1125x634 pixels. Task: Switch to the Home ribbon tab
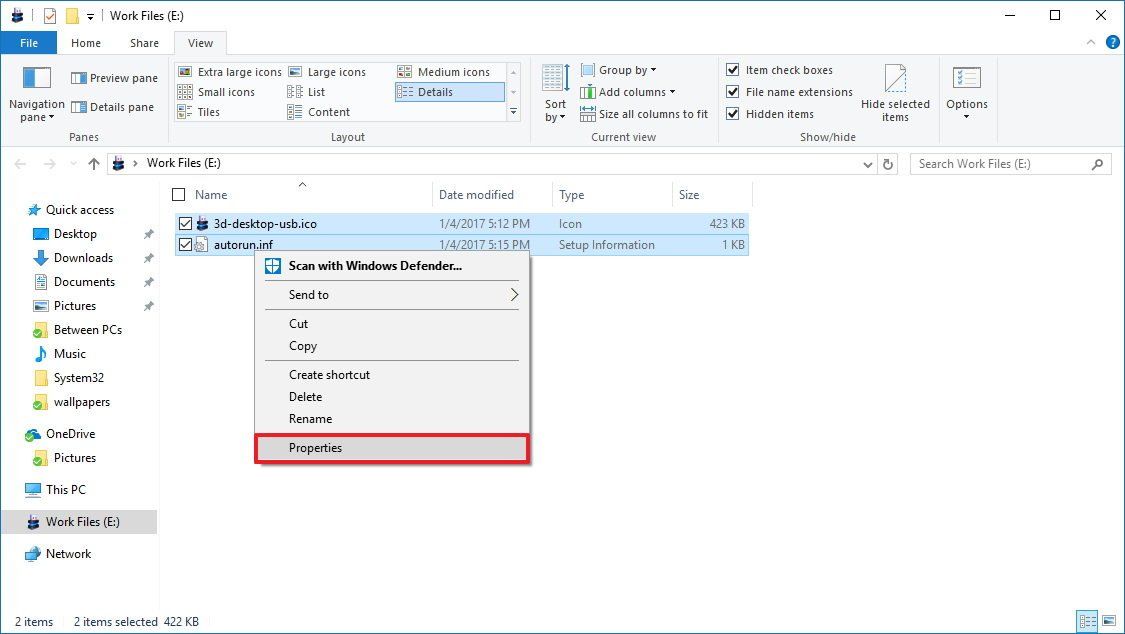85,43
